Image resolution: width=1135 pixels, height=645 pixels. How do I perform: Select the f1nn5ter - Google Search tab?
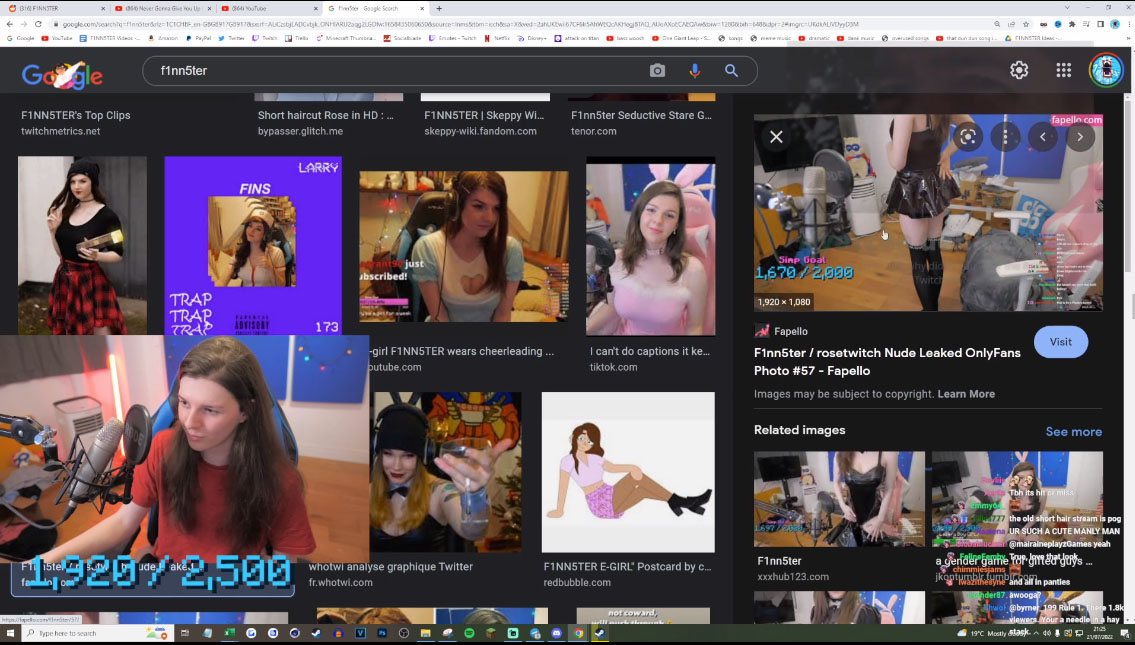[x=376, y=9]
